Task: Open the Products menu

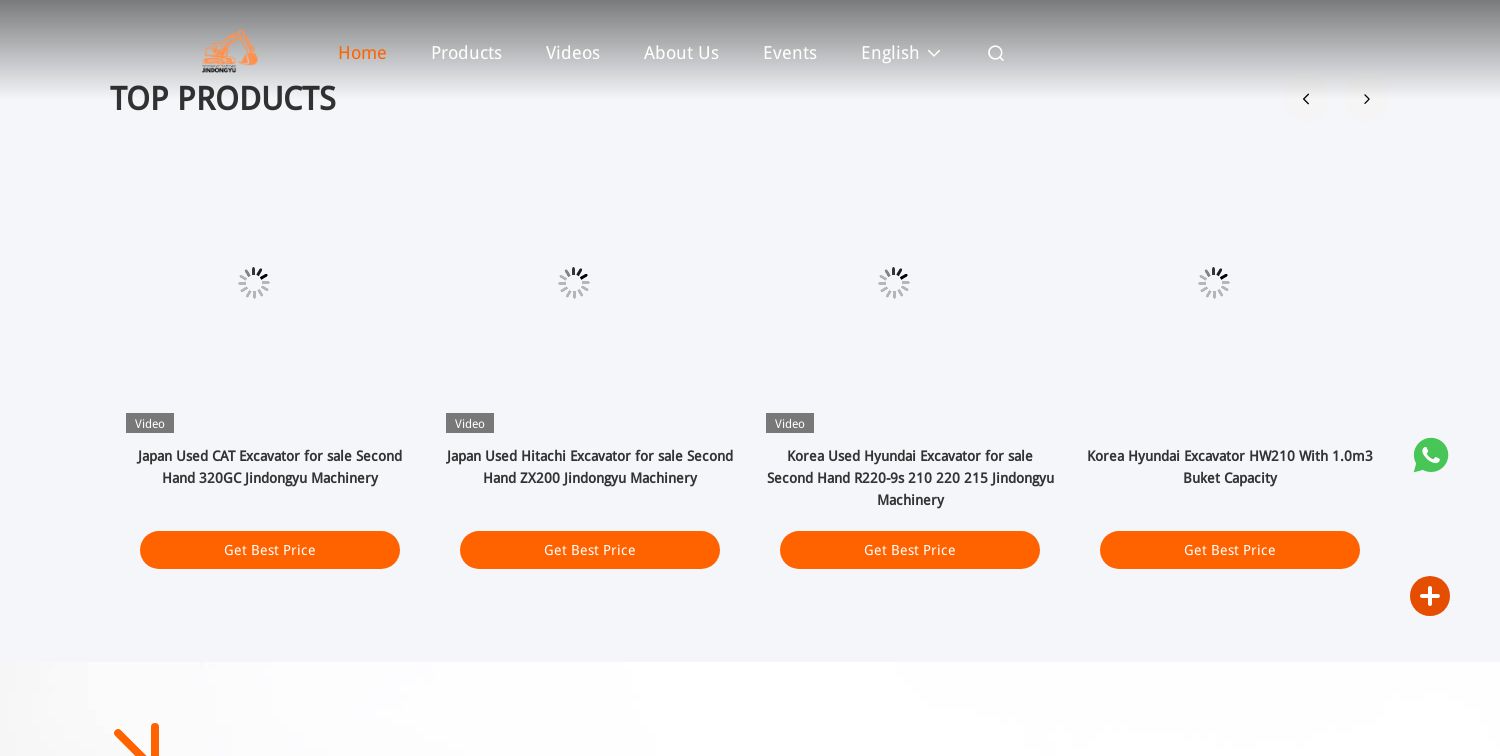Action: tap(466, 53)
